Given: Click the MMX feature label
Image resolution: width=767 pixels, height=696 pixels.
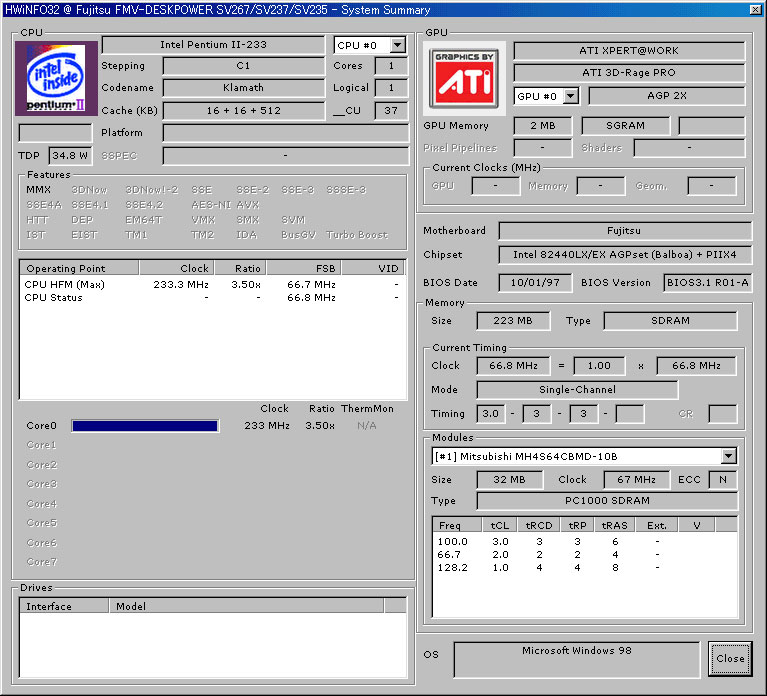Looking at the screenshot, I should (39, 190).
